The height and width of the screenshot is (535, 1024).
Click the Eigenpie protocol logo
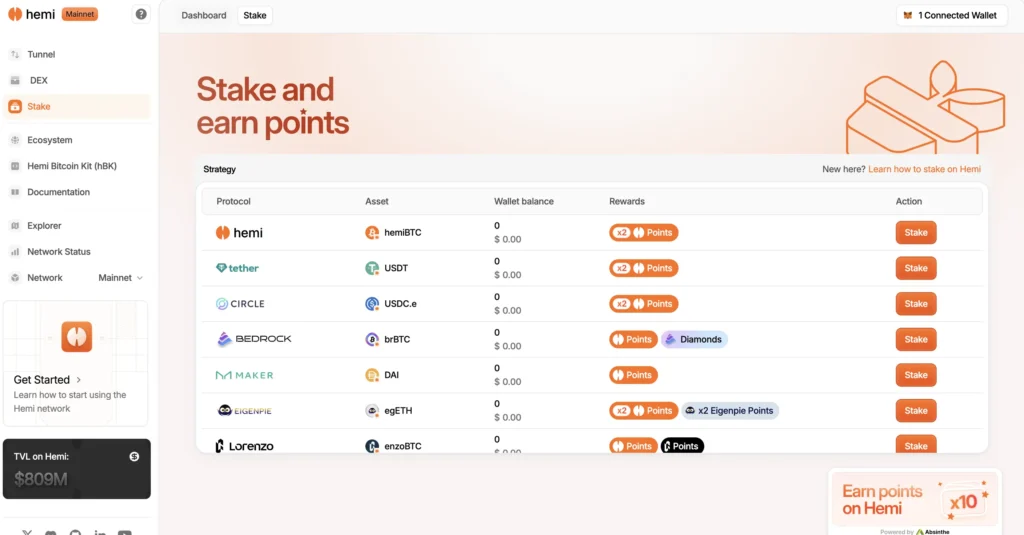[244, 410]
